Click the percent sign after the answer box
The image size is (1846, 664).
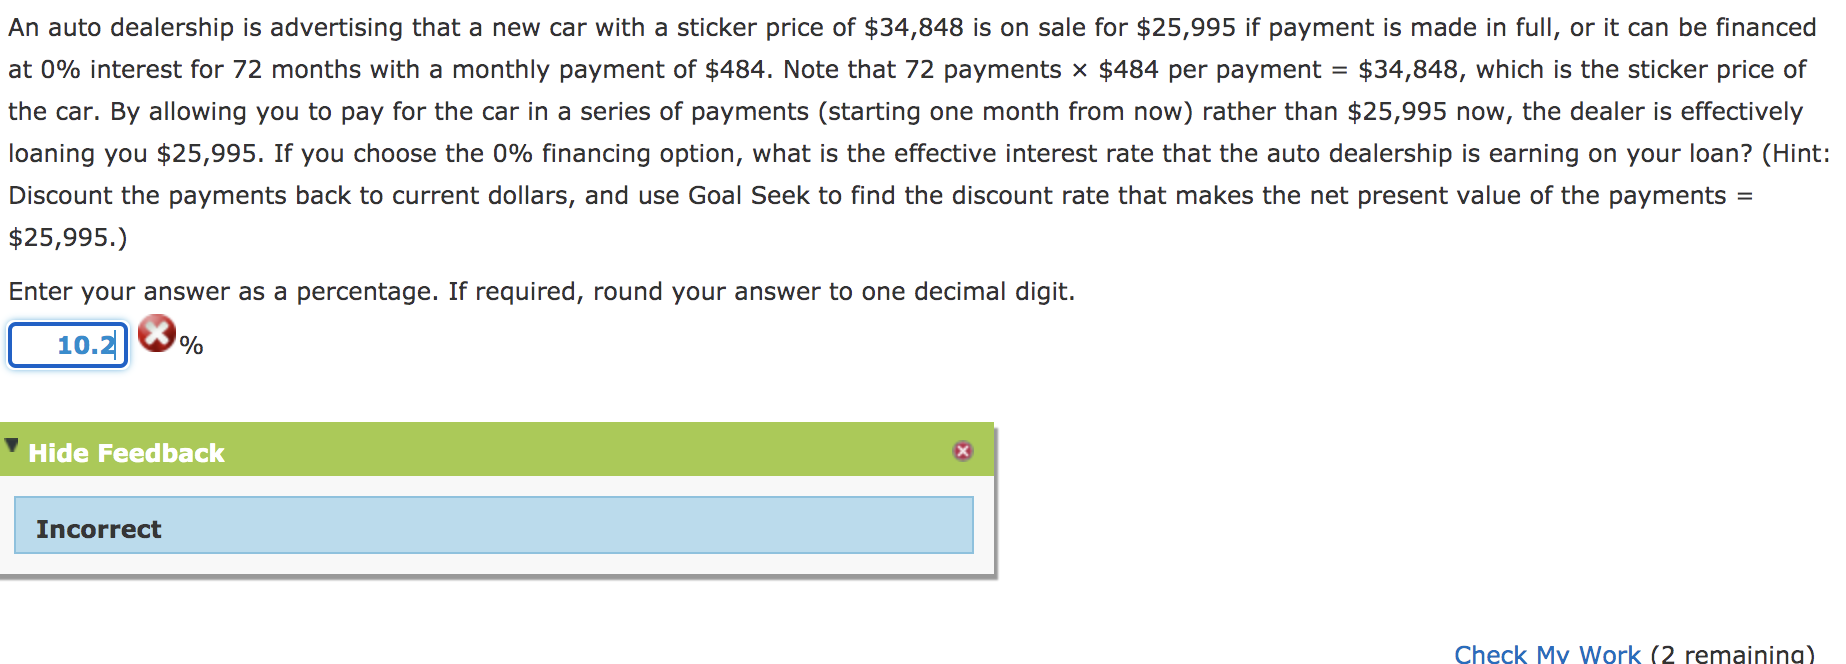[191, 346]
